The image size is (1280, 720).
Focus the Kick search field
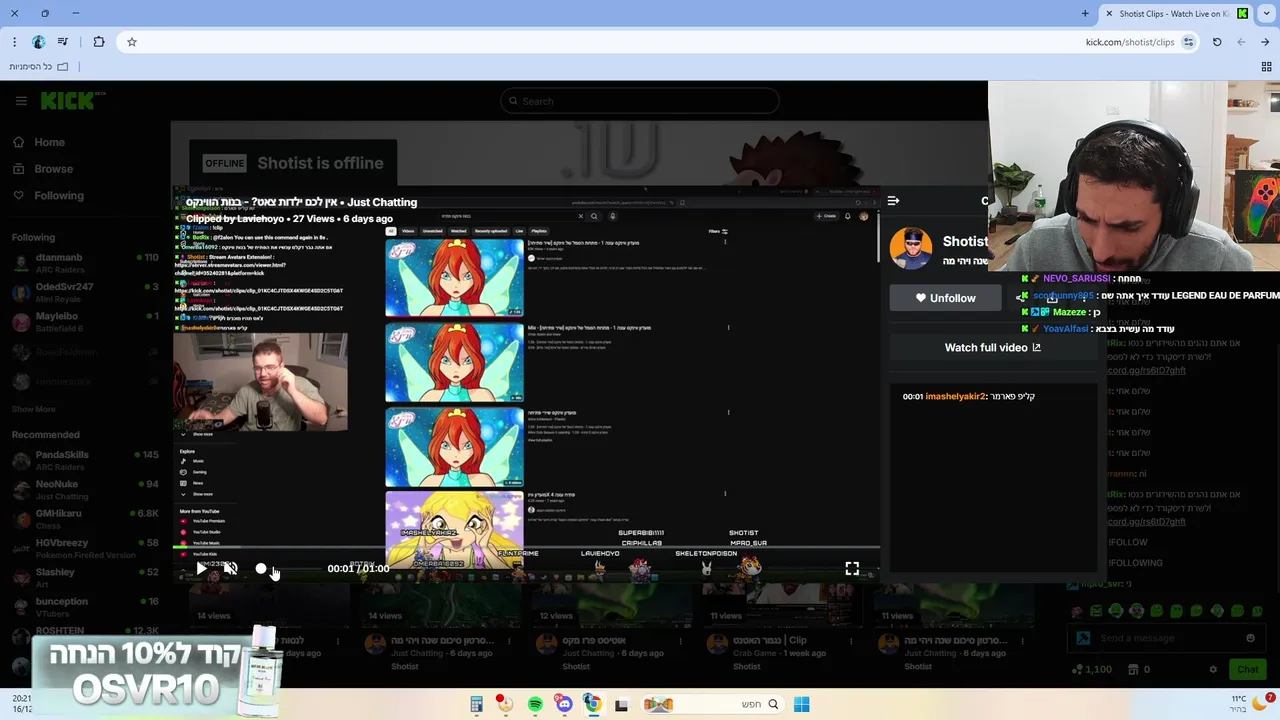pos(640,101)
